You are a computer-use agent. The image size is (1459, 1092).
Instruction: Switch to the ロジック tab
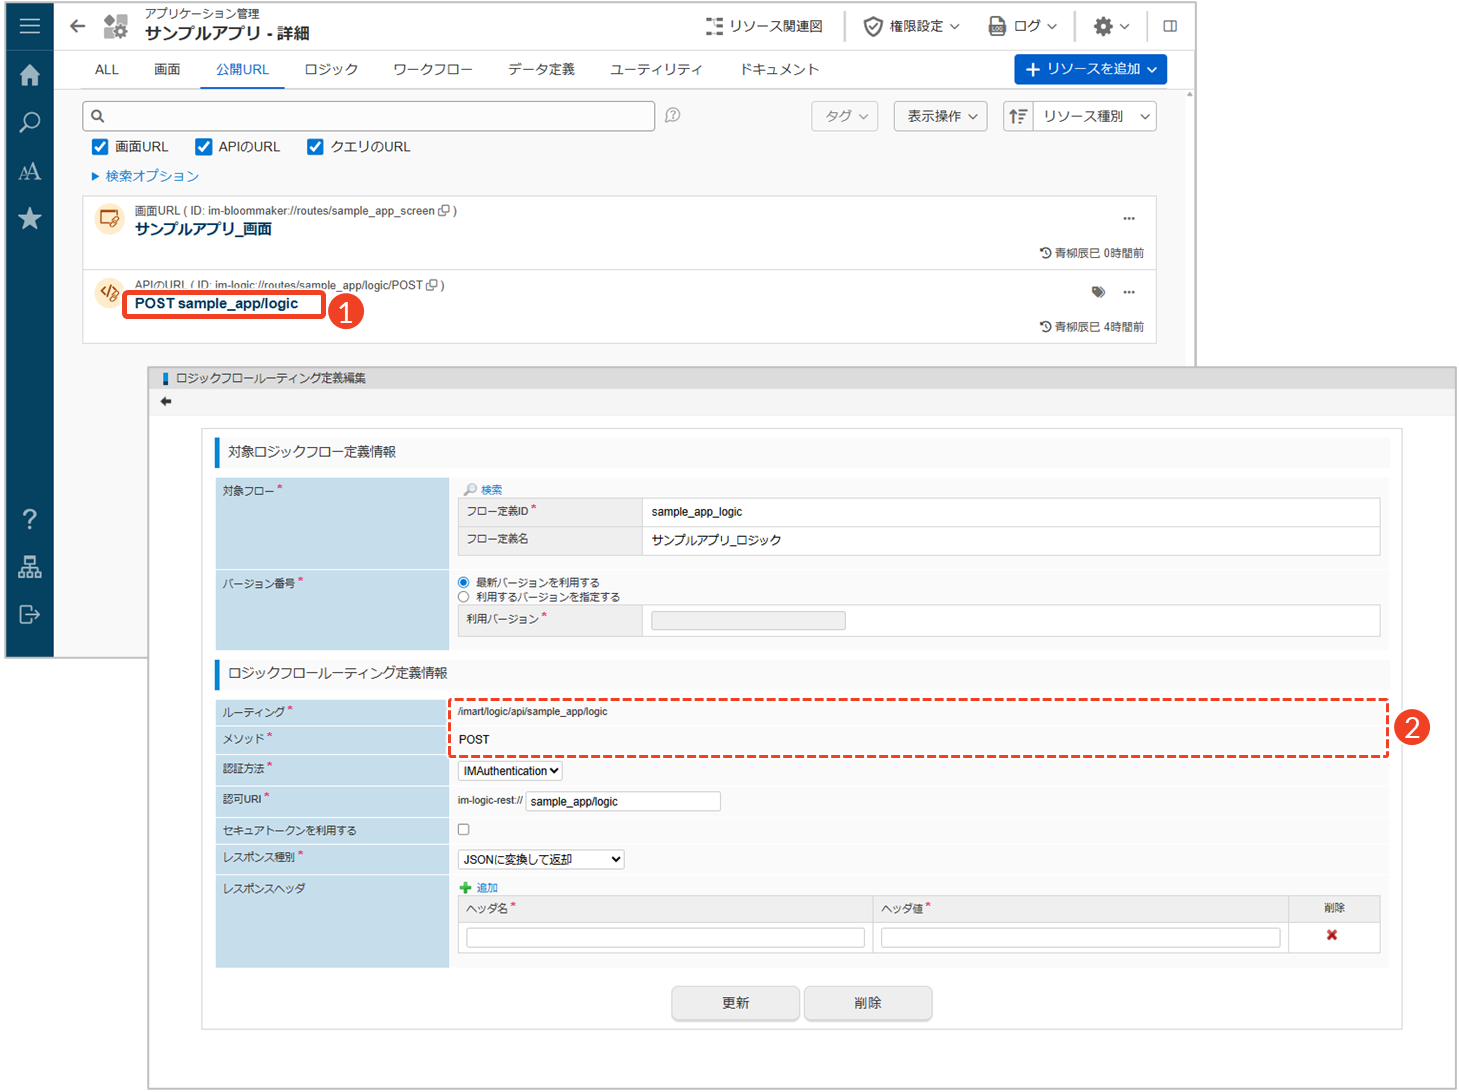point(331,69)
